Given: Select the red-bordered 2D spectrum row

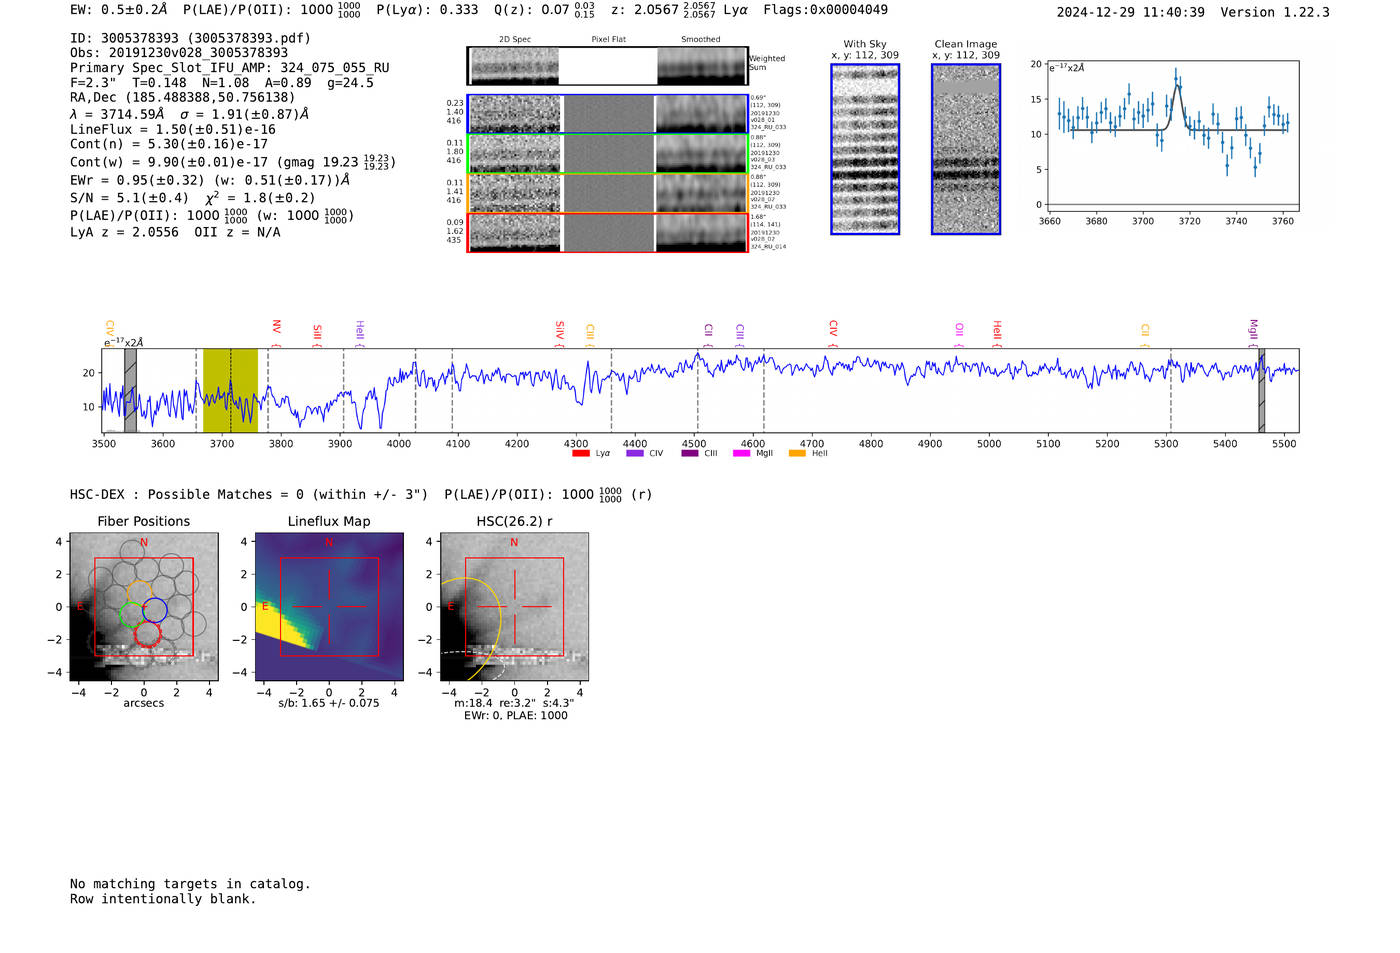Looking at the screenshot, I should (607, 233).
